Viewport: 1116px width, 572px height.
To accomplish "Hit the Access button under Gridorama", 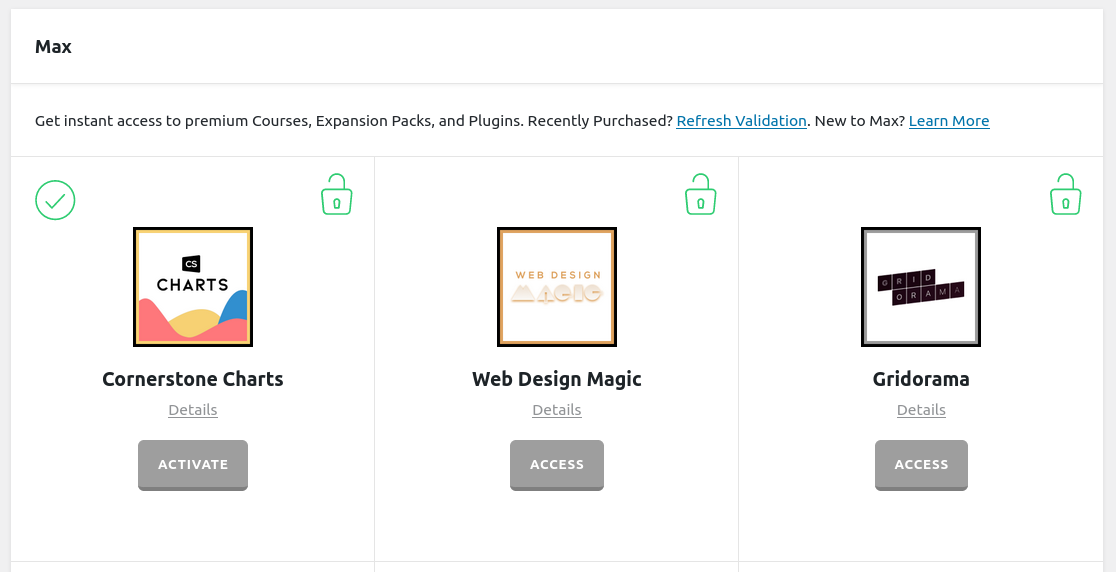I will coord(921,464).
